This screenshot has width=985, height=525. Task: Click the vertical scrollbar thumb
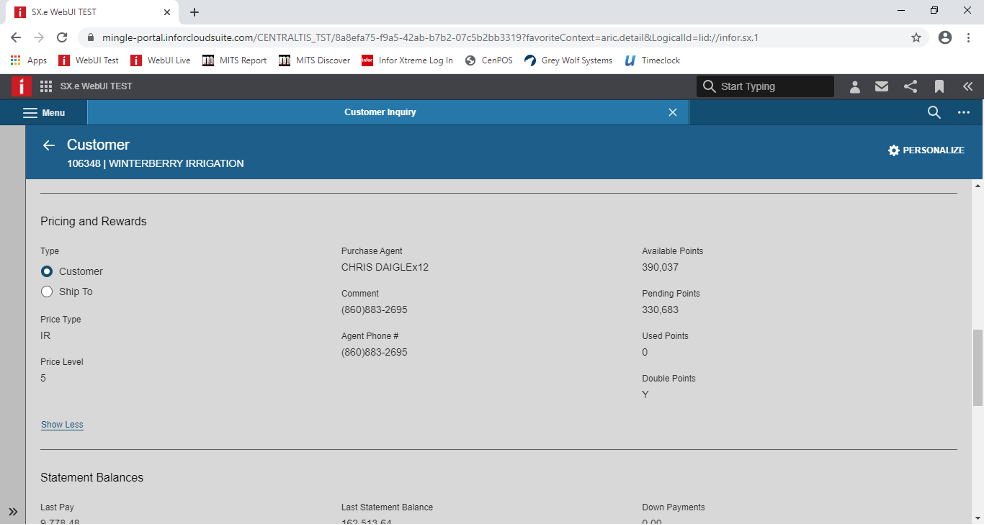click(977, 367)
